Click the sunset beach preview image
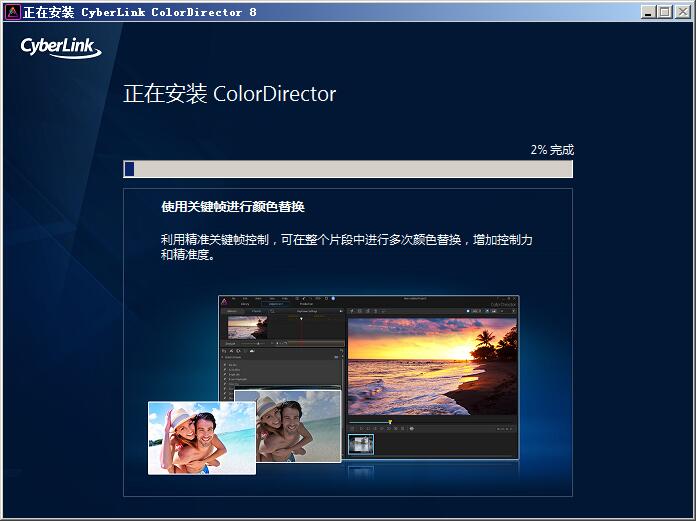Image resolution: width=696 pixels, height=521 pixels. [x=432, y=367]
